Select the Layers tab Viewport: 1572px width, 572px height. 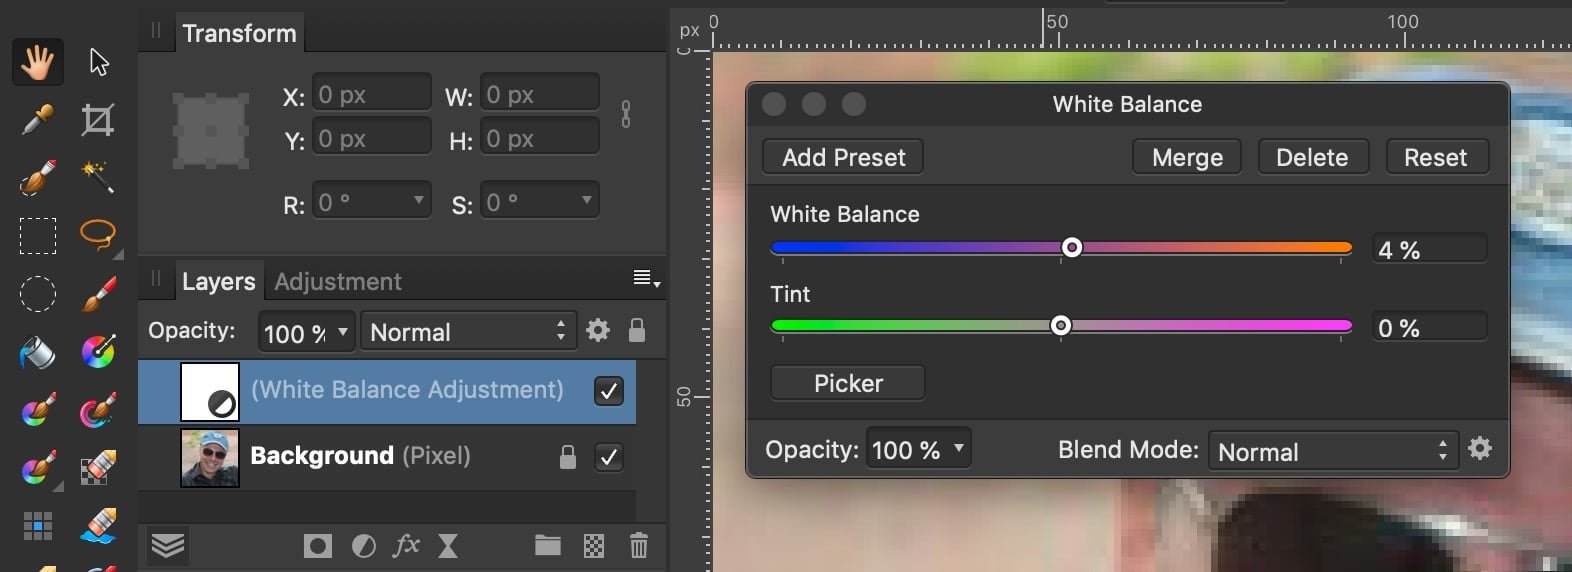pos(218,282)
